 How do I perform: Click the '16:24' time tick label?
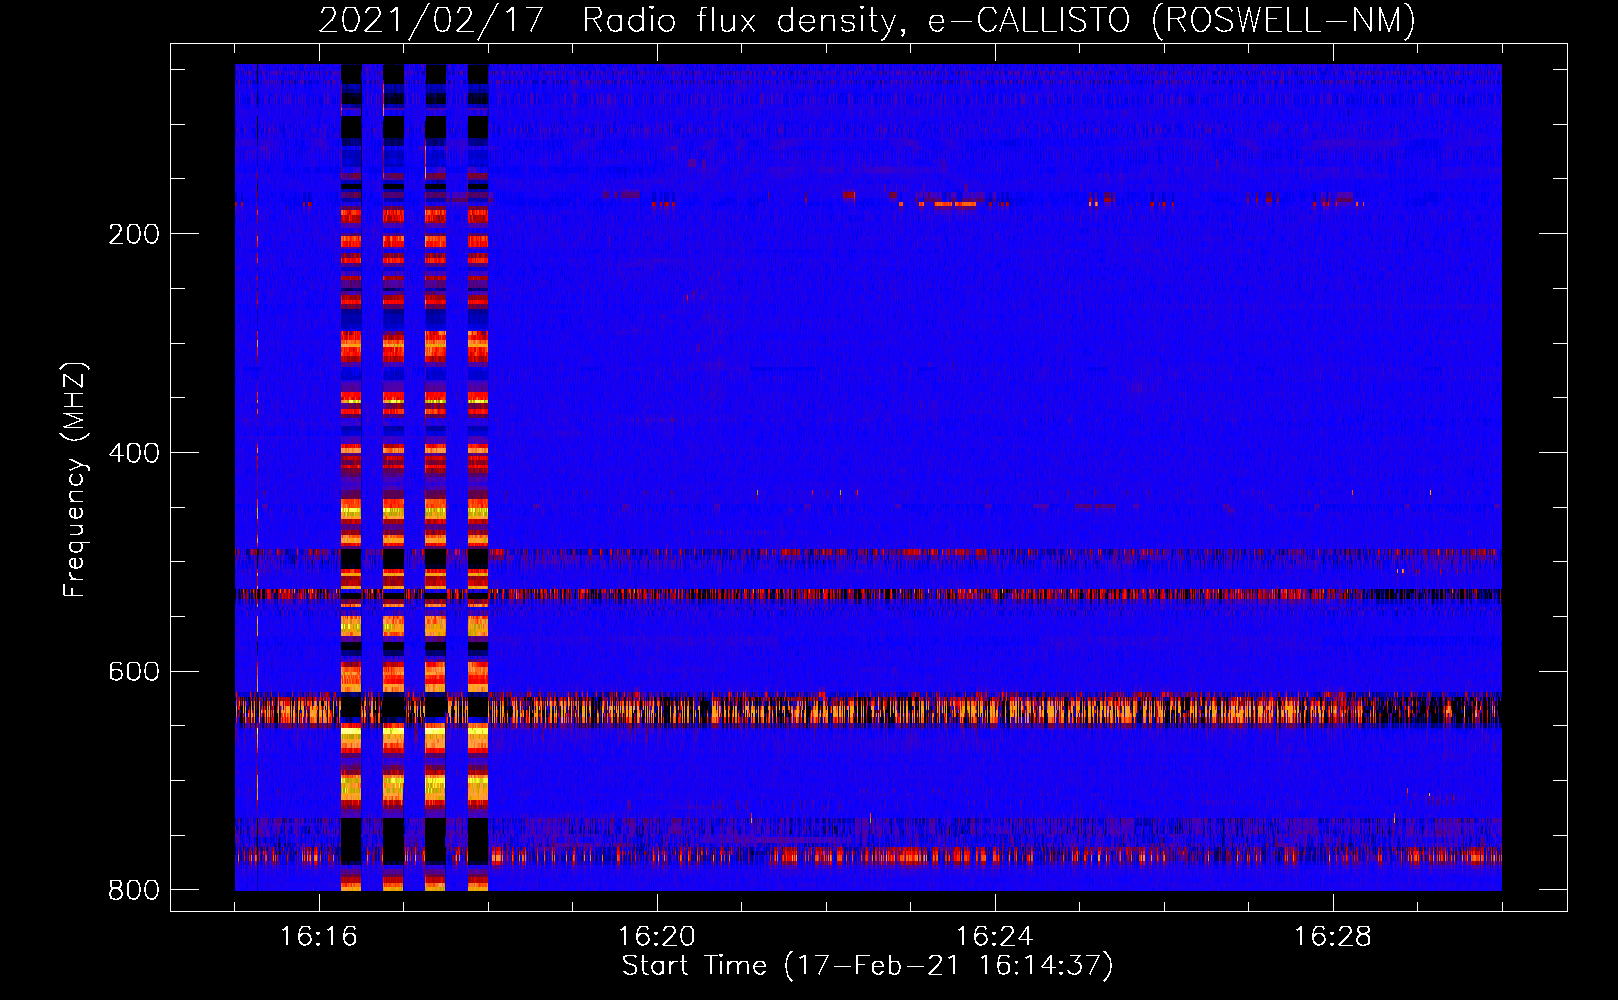coord(995,937)
